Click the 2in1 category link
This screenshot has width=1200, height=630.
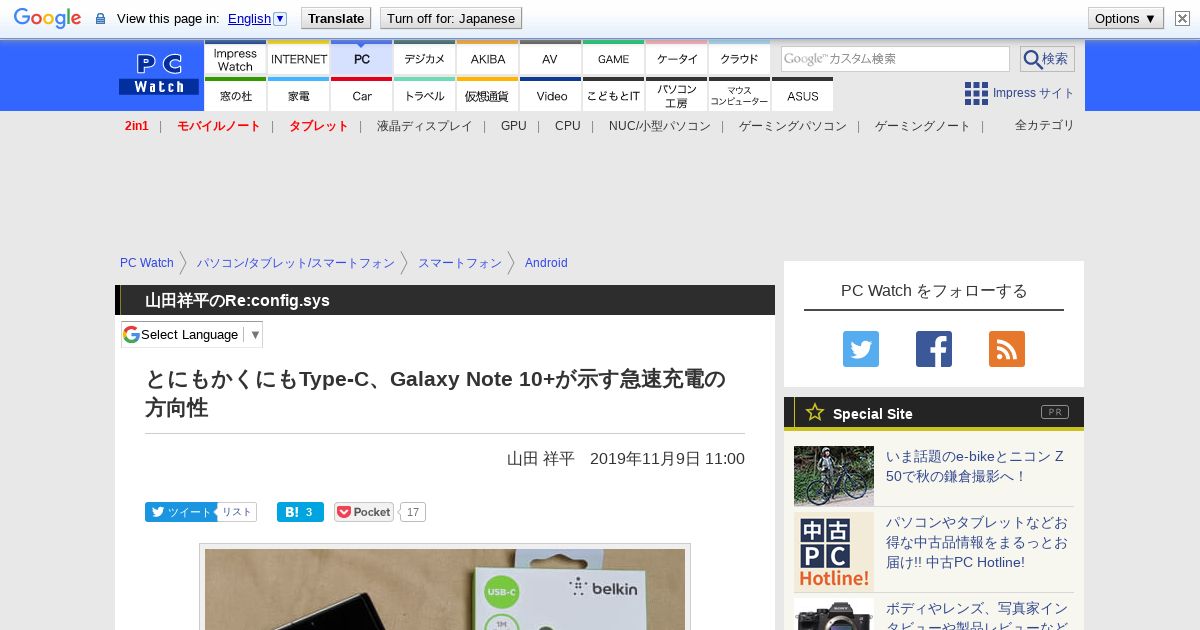[x=137, y=126]
